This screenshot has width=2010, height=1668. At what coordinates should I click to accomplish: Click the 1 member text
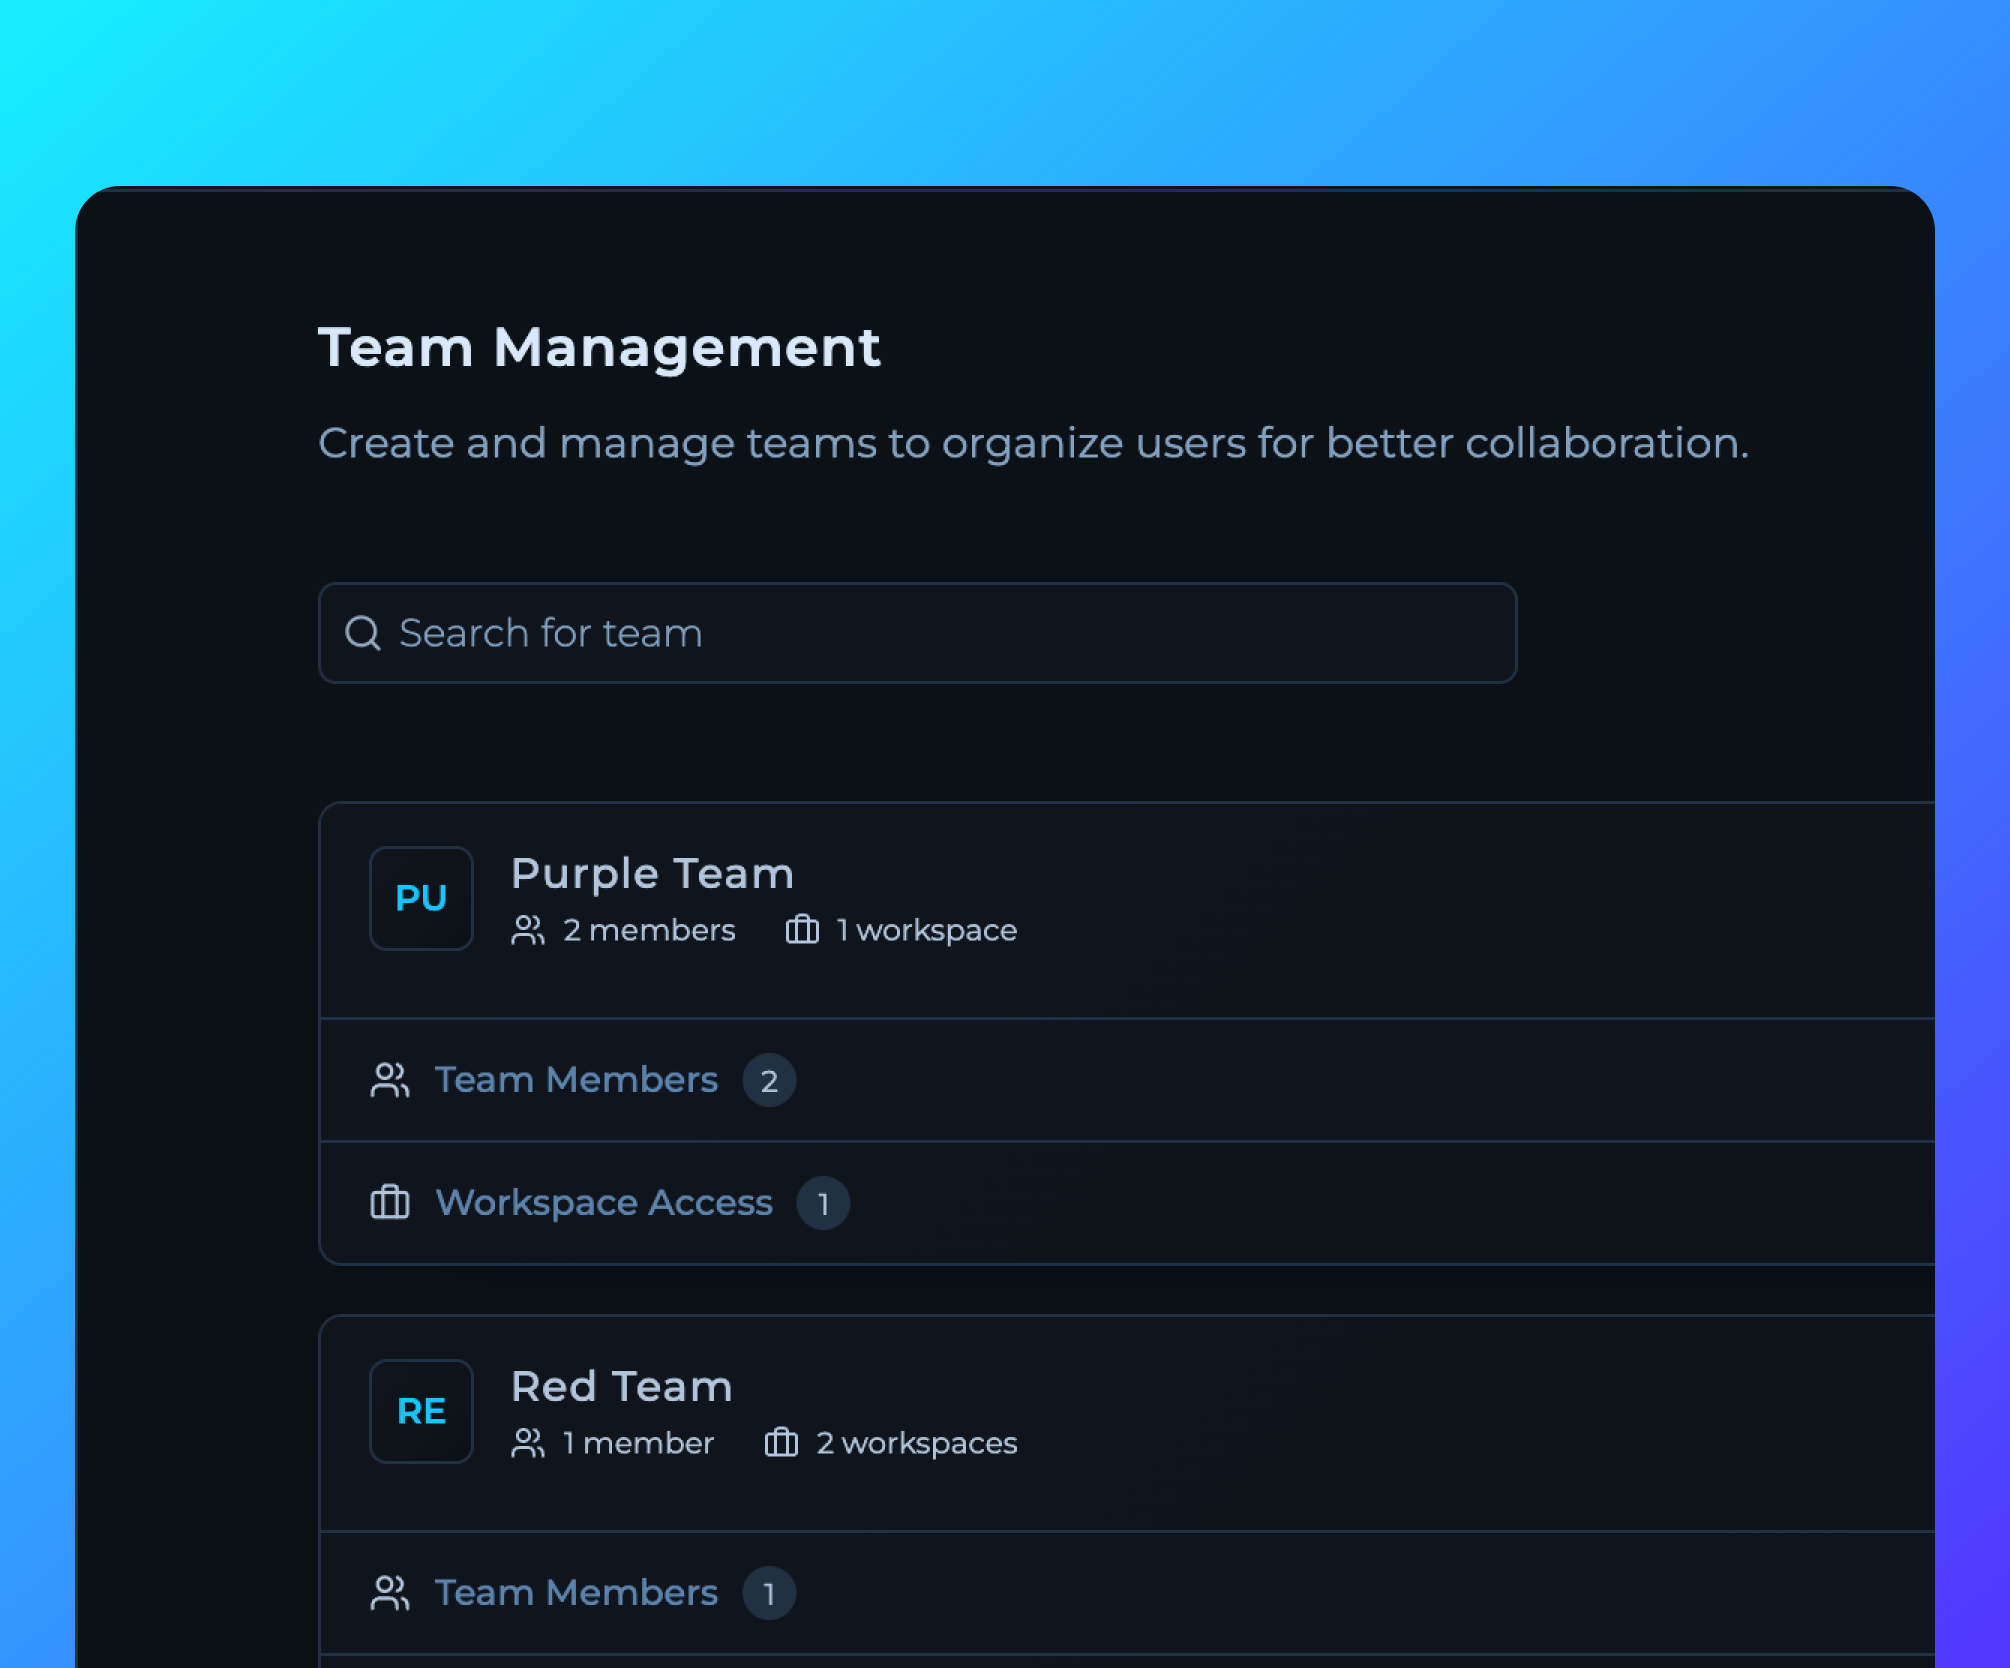coord(638,1443)
